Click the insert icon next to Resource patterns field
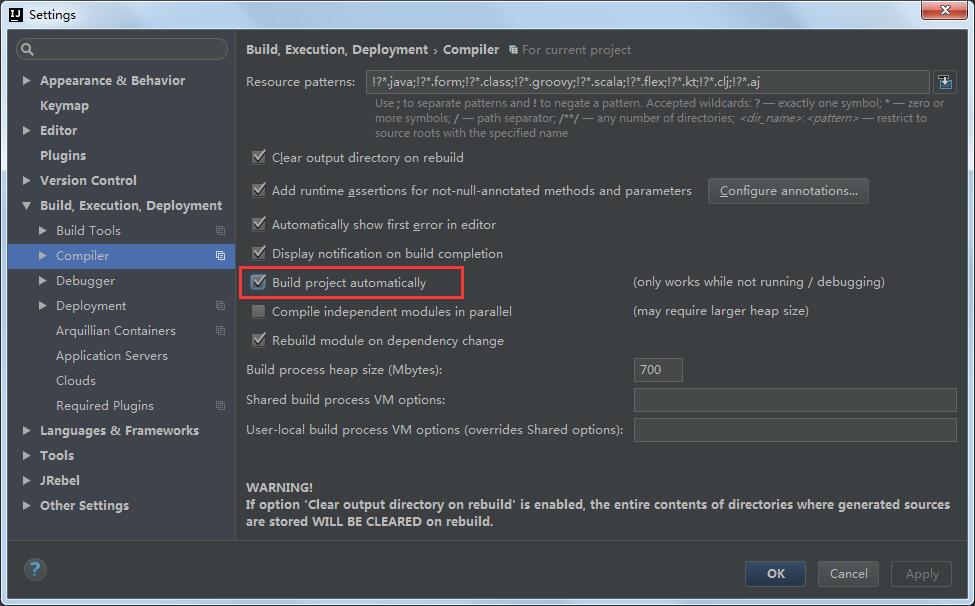The height and width of the screenshot is (606, 975). pyautogui.click(x=944, y=81)
